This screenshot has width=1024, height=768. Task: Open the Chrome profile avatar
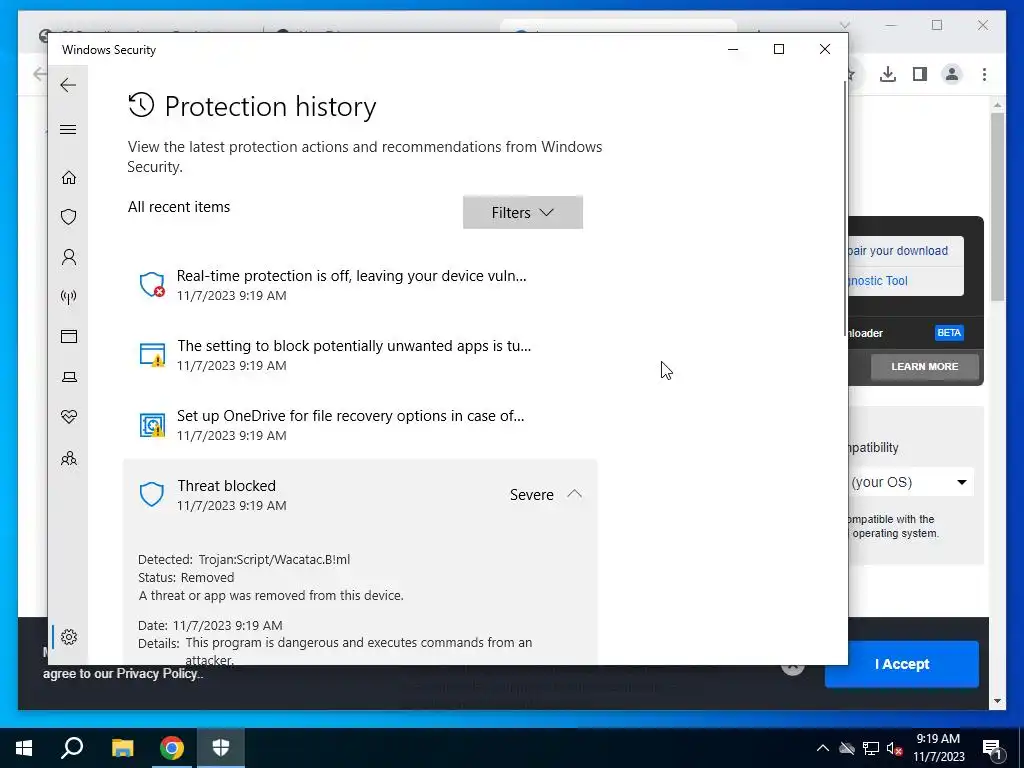[952, 74]
